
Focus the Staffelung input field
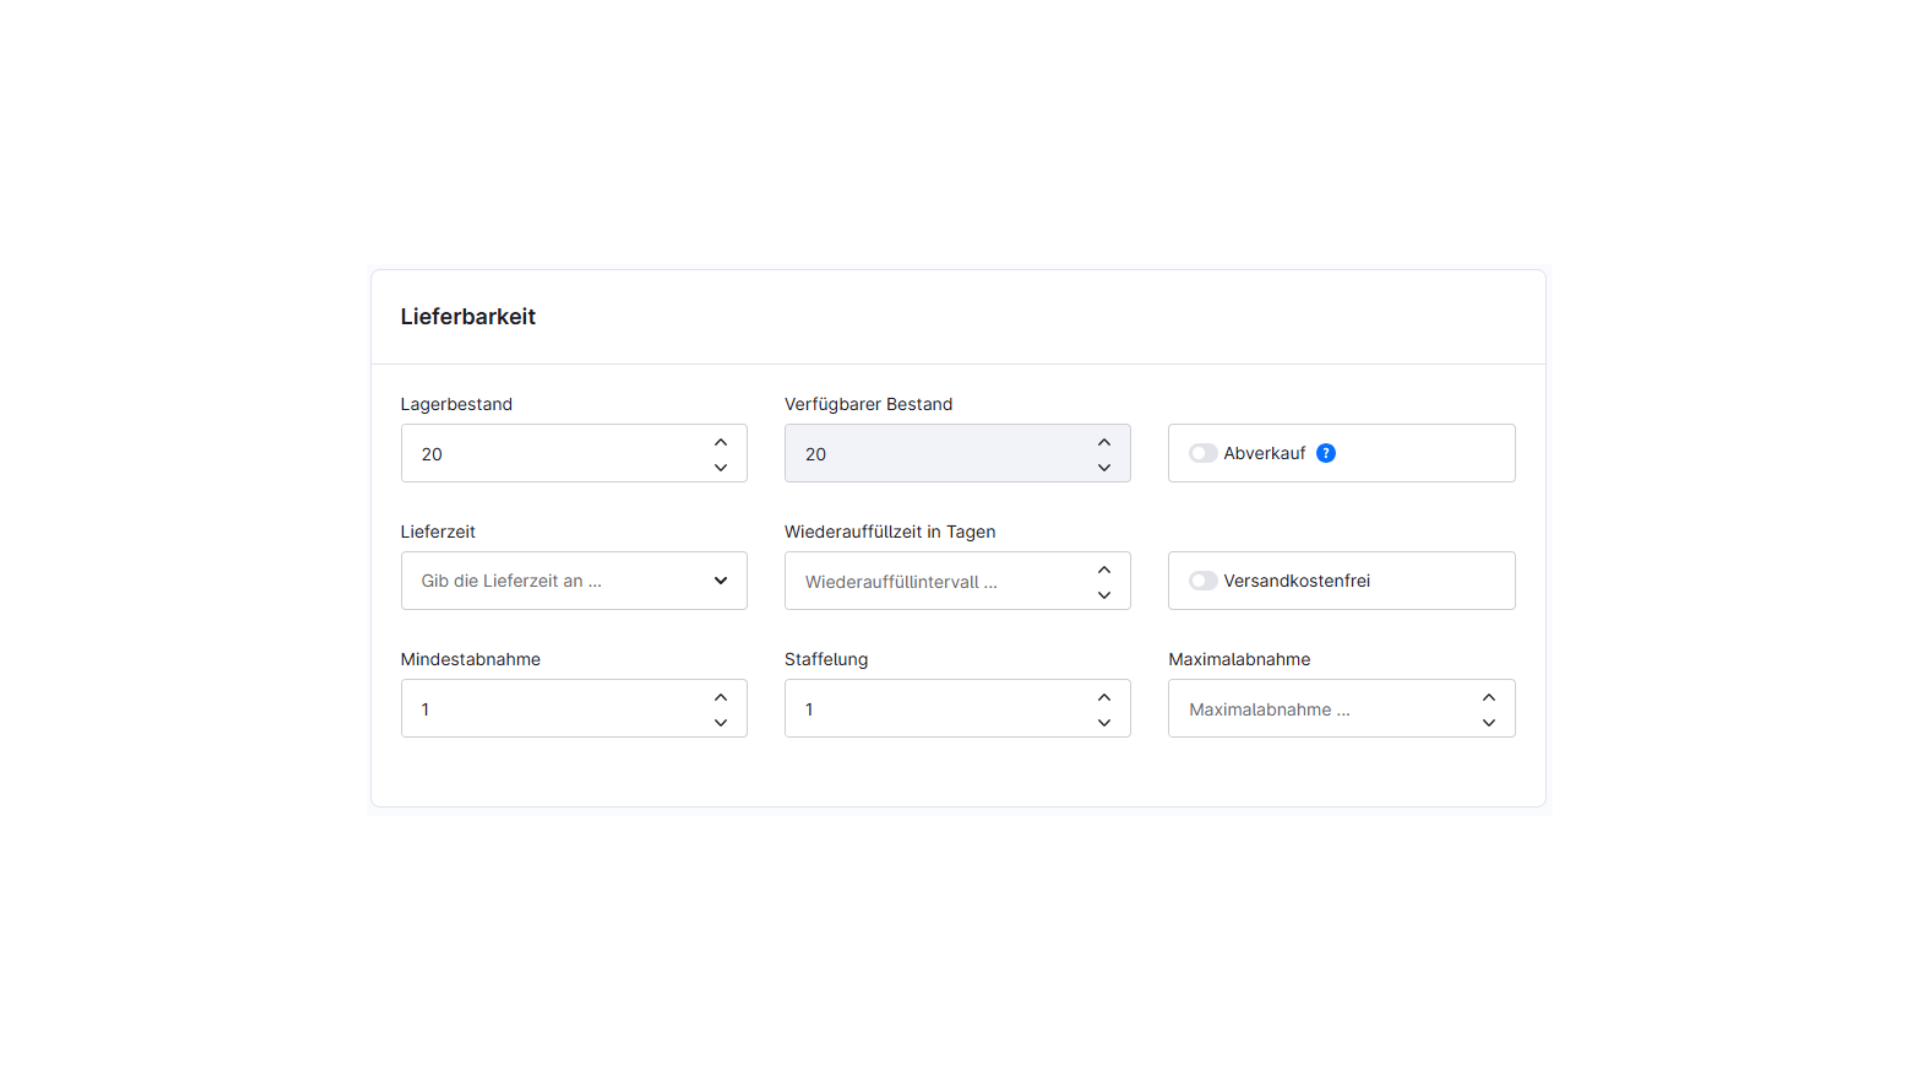coord(957,708)
